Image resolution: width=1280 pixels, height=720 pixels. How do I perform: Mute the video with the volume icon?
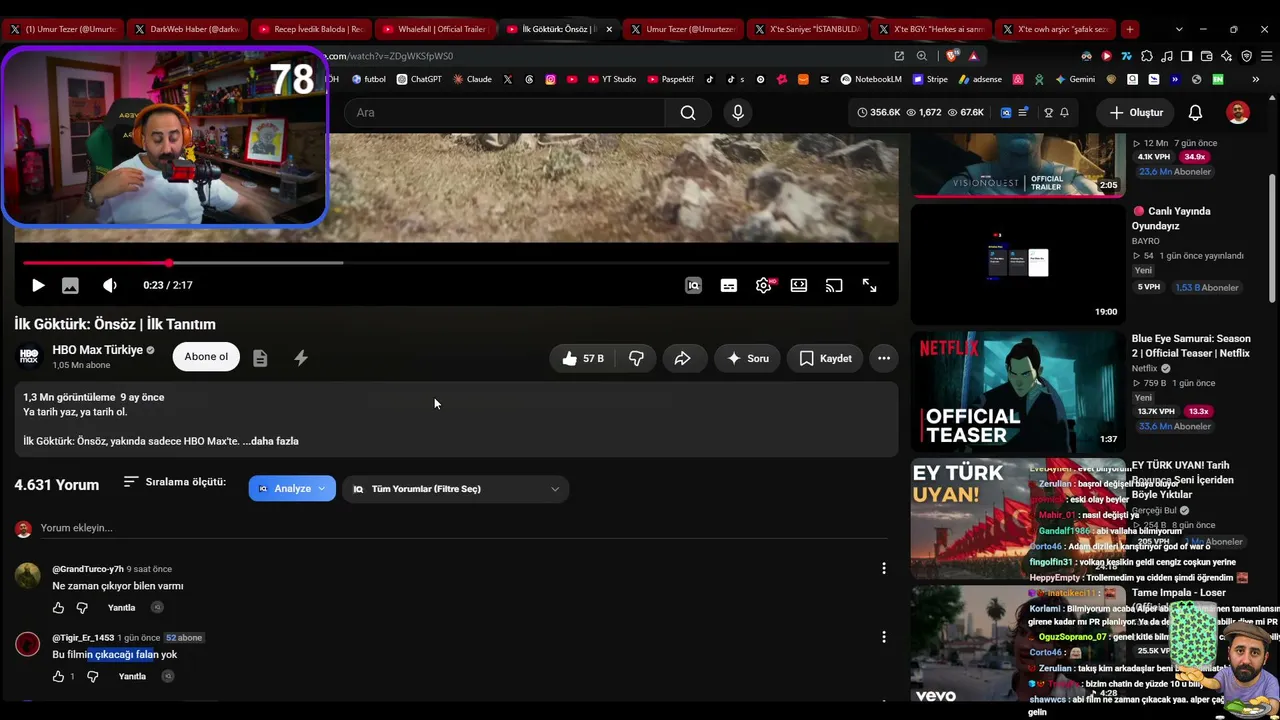pyautogui.click(x=110, y=285)
